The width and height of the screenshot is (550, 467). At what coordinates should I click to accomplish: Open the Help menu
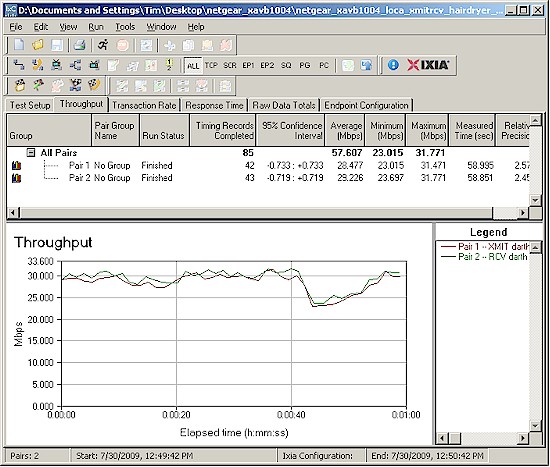pyautogui.click(x=196, y=27)
